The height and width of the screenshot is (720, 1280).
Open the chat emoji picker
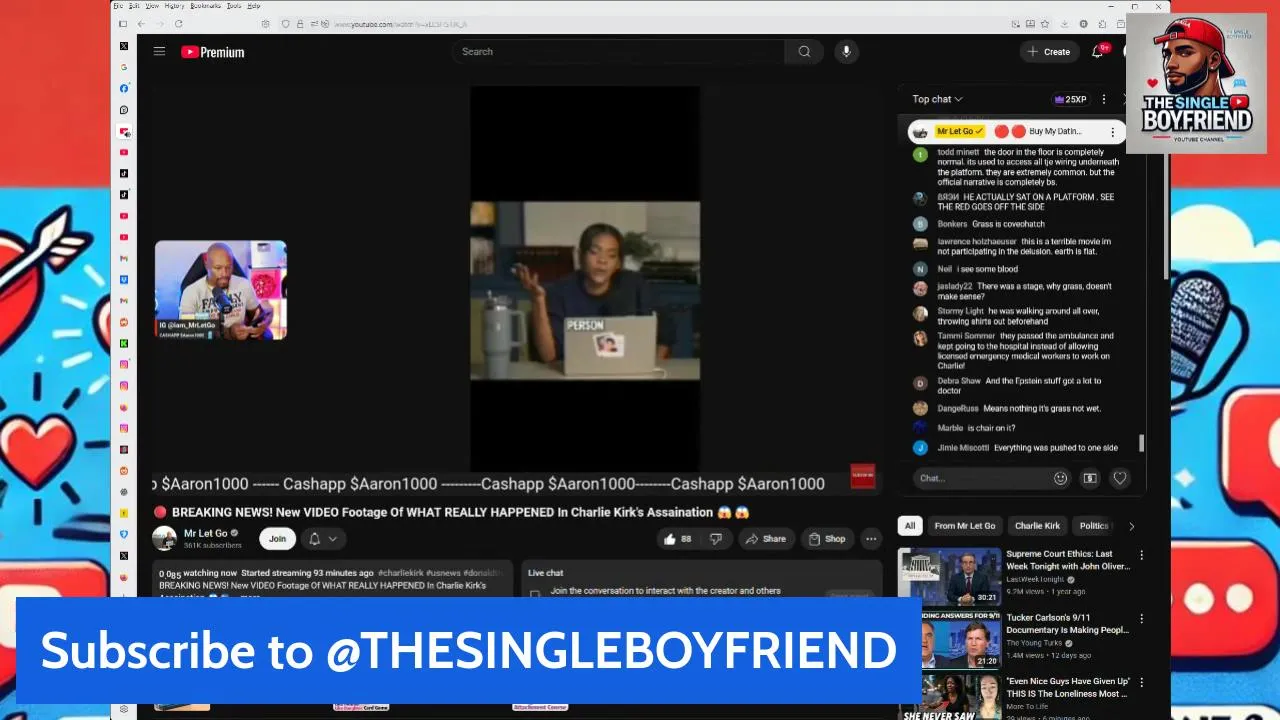click(1060, 478)
